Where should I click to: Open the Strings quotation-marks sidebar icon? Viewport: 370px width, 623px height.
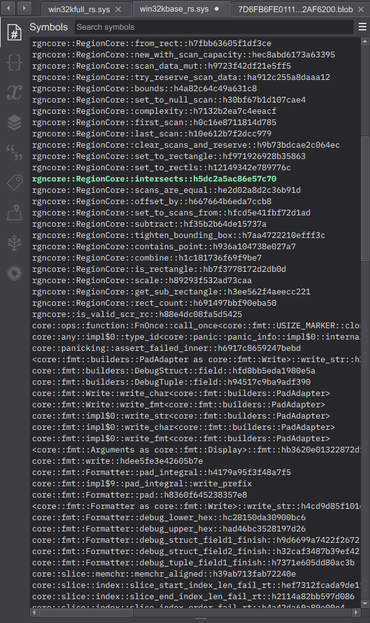(14, 153)
